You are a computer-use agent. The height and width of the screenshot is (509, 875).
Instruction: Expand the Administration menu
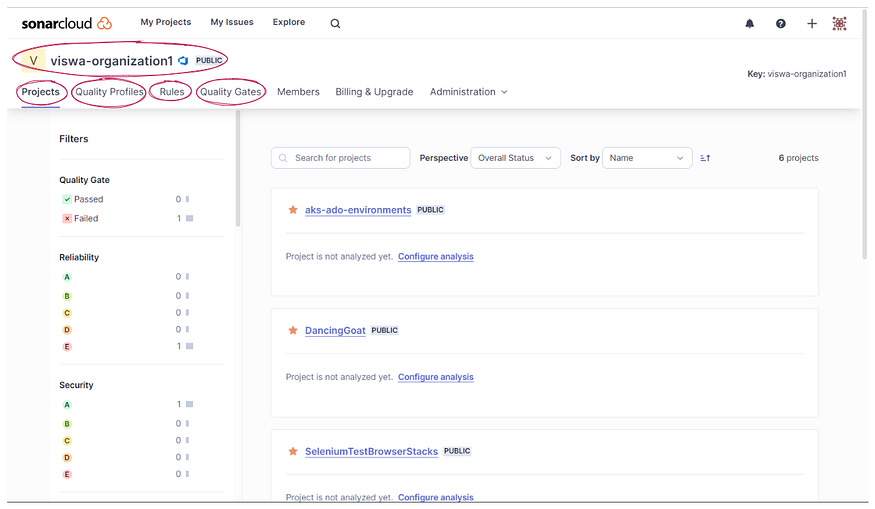tap(468, 92)
